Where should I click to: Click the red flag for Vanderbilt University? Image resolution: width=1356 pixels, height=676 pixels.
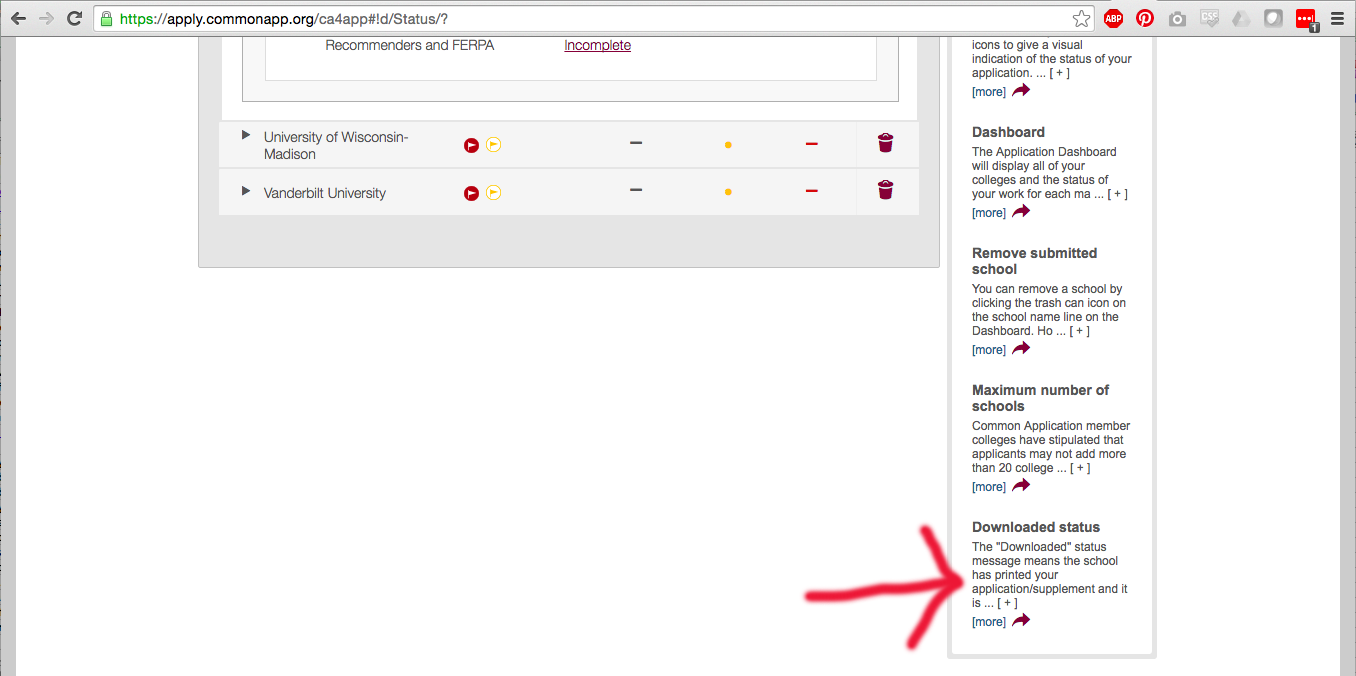pos(471,193)
